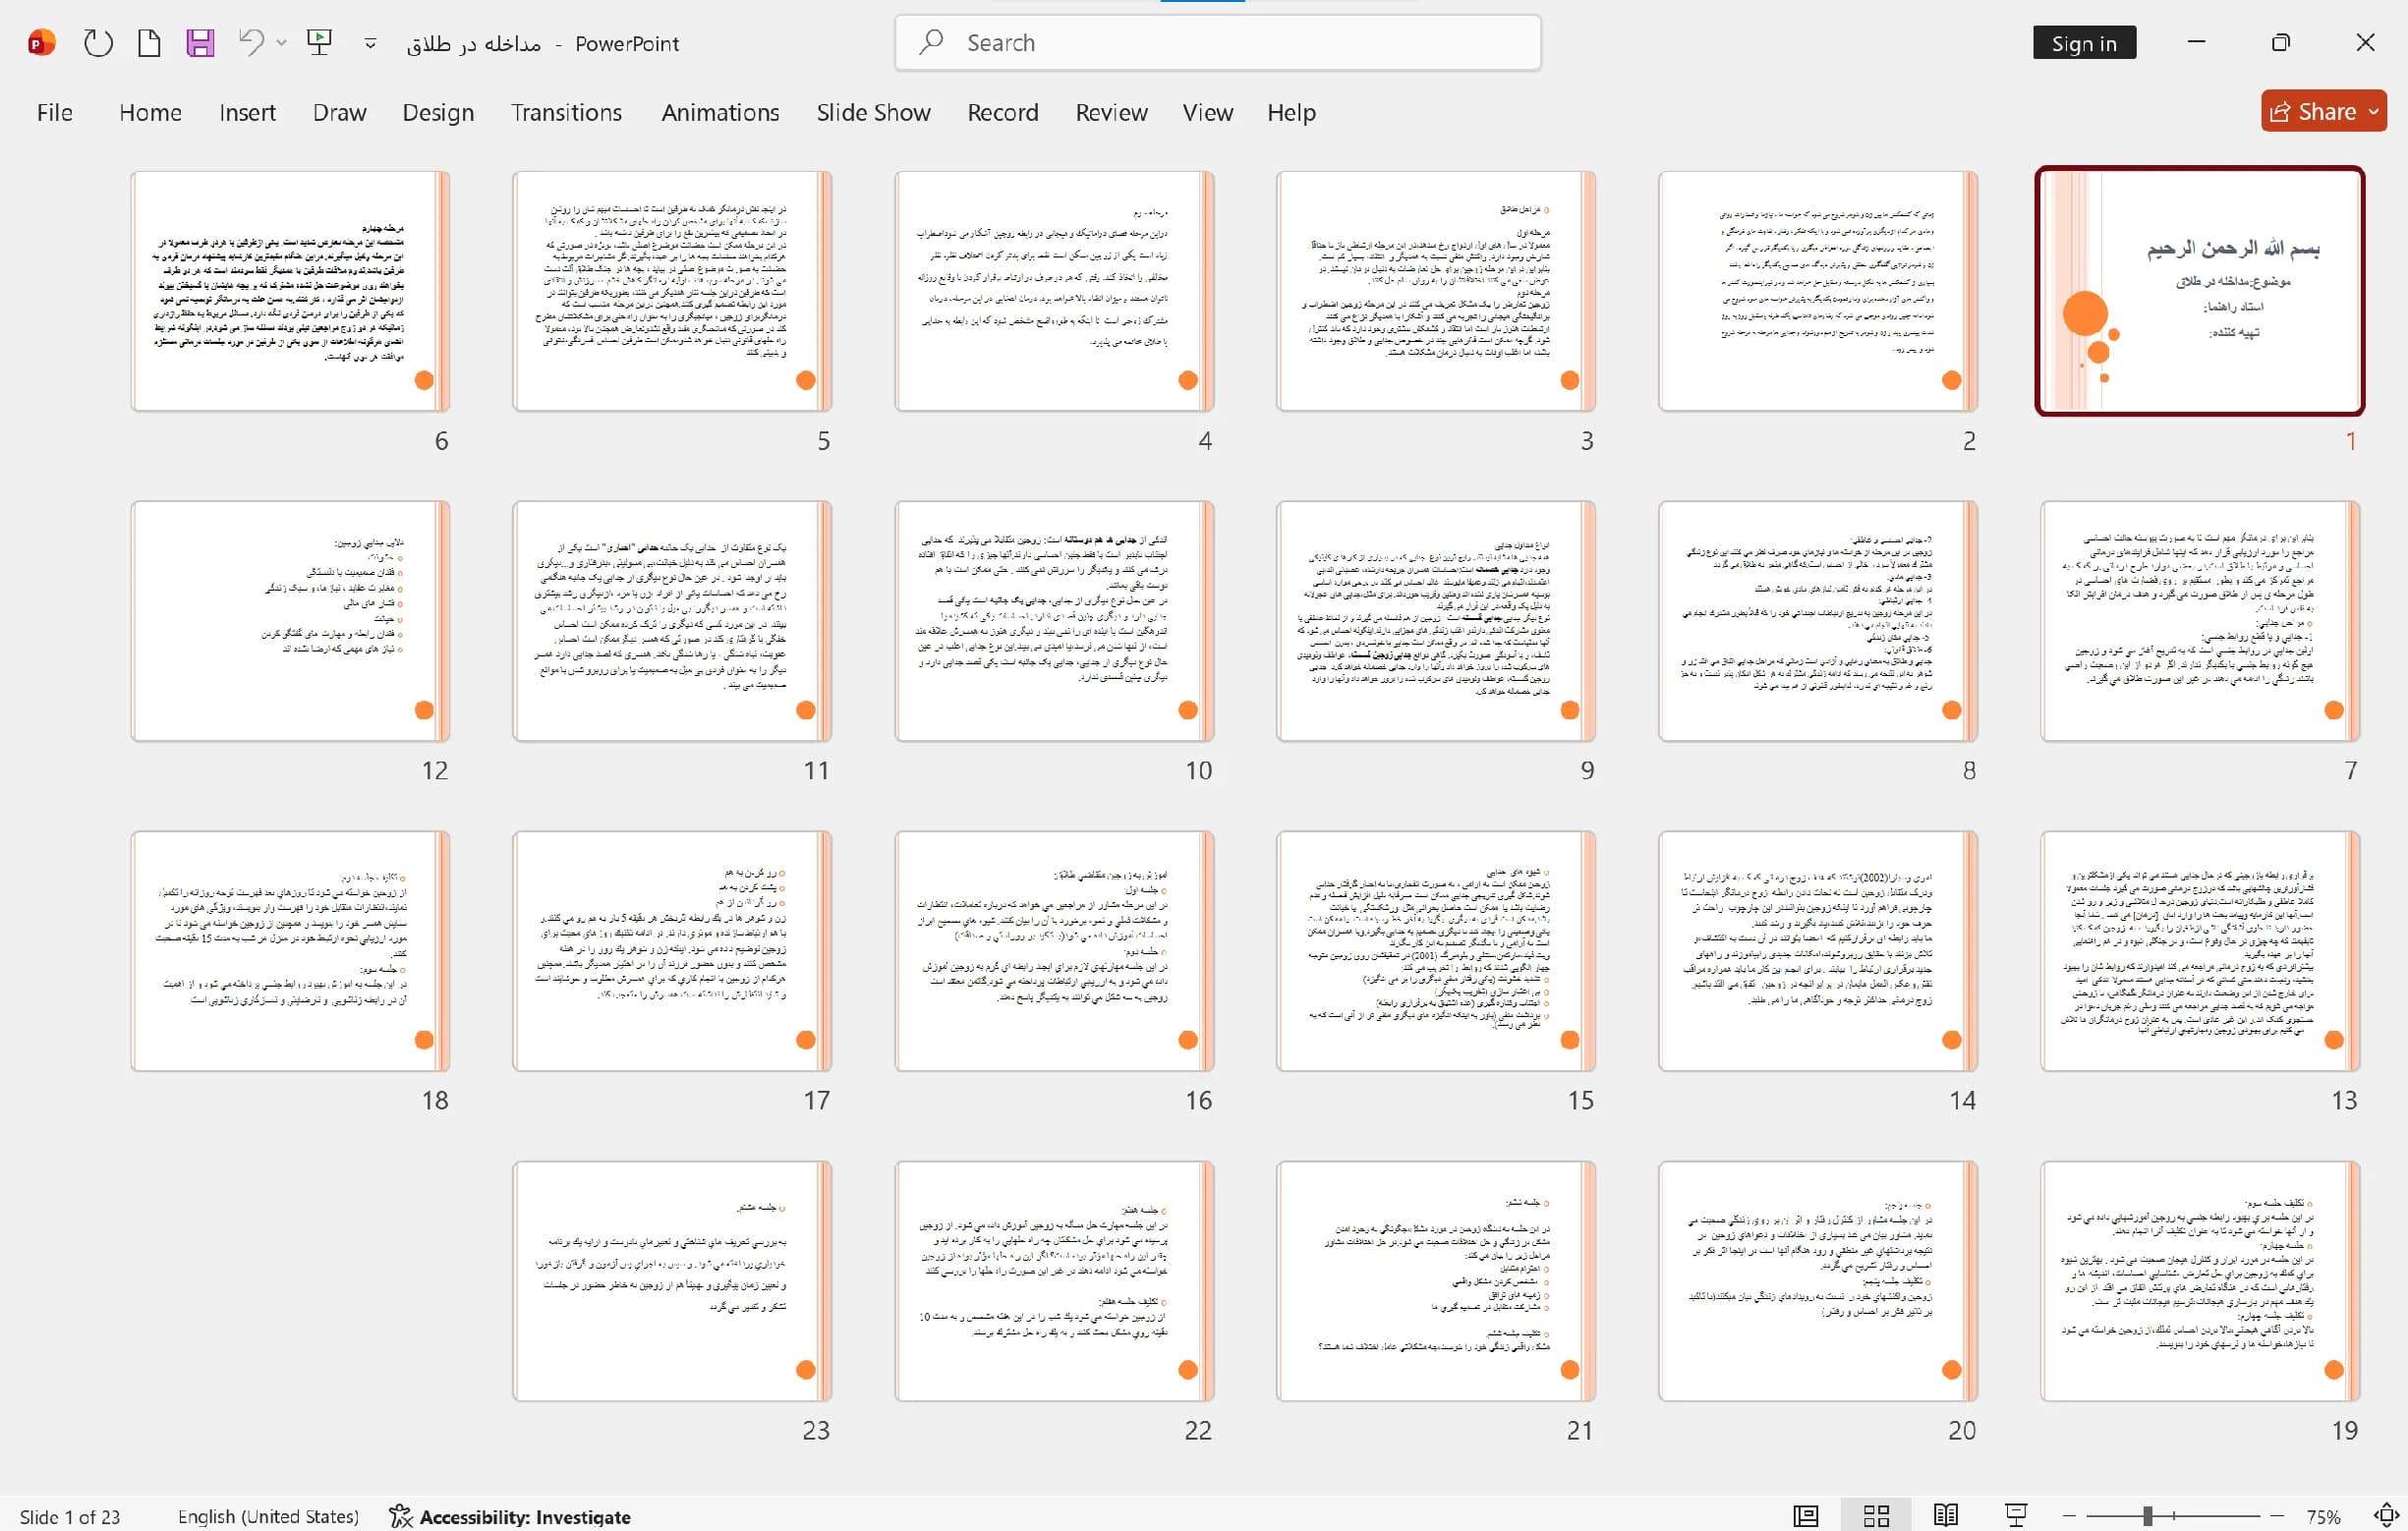Open the Record tab
The height and width of the screenshot is (1531, 2408).
coord(1003,112)
